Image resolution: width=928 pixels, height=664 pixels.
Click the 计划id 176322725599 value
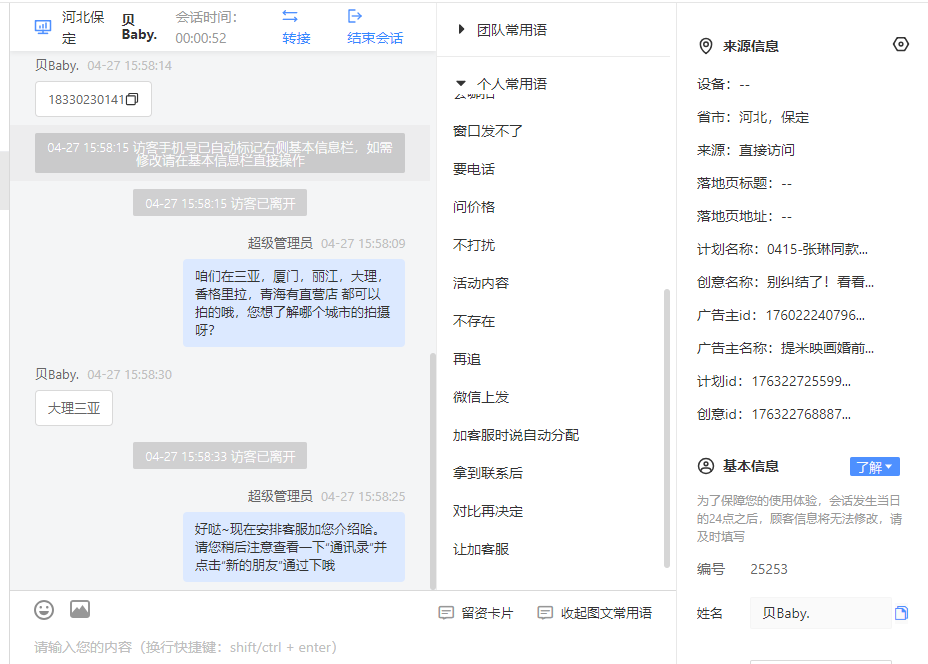801,382
